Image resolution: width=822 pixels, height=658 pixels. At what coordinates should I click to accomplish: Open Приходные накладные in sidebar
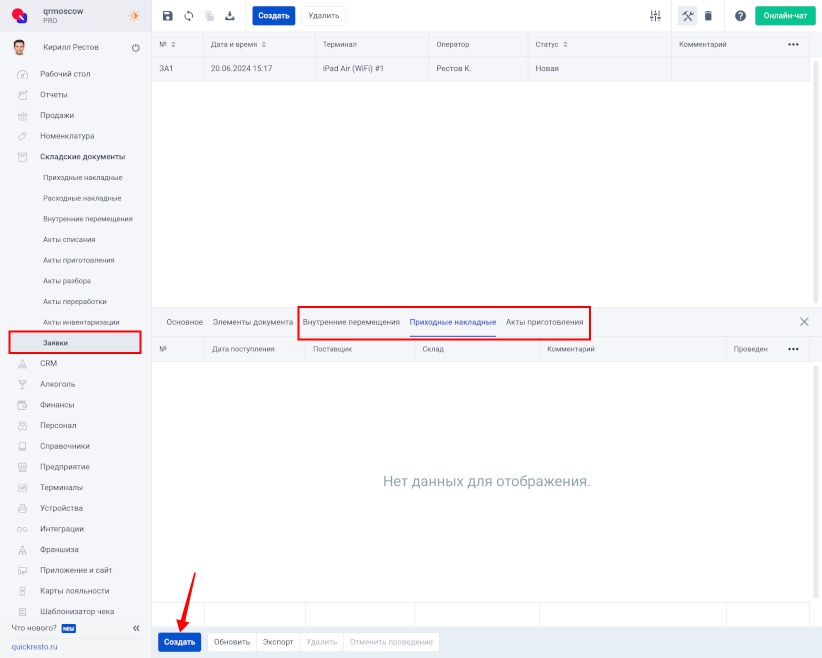coord(83,177)
